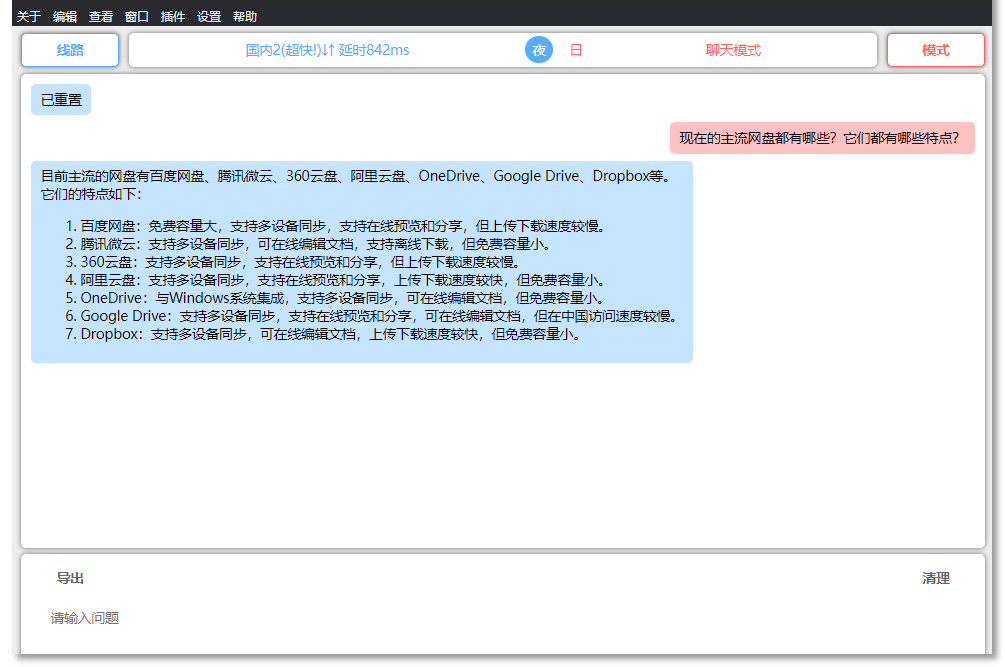Image resolution: width=1005 pixels, height=667 pixels.
Task: Click the red 模式 mode button
Action: [x=935, y=50]
